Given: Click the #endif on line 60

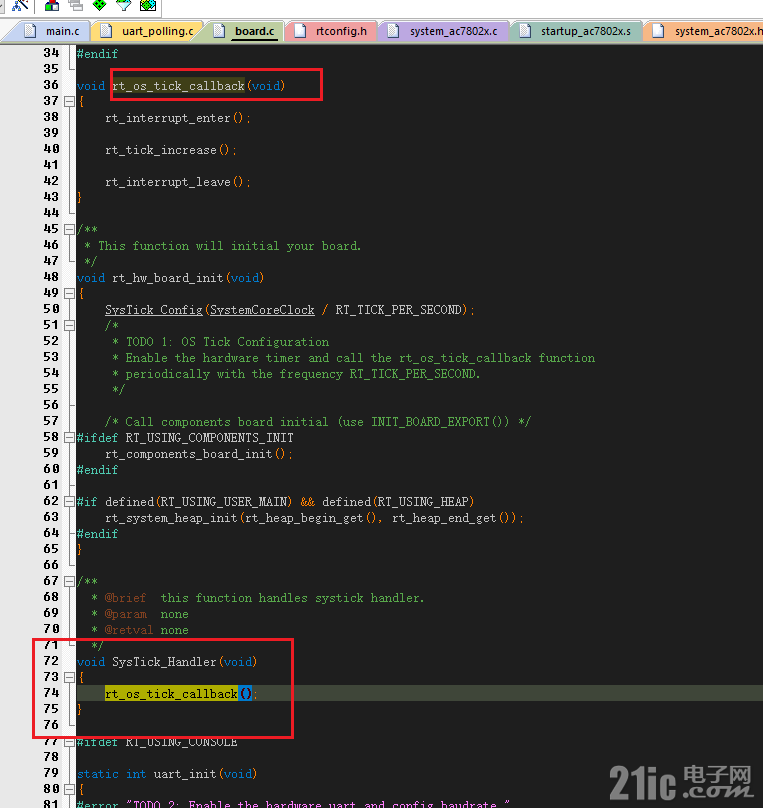Looking at the screenshot, I should 97,469.
